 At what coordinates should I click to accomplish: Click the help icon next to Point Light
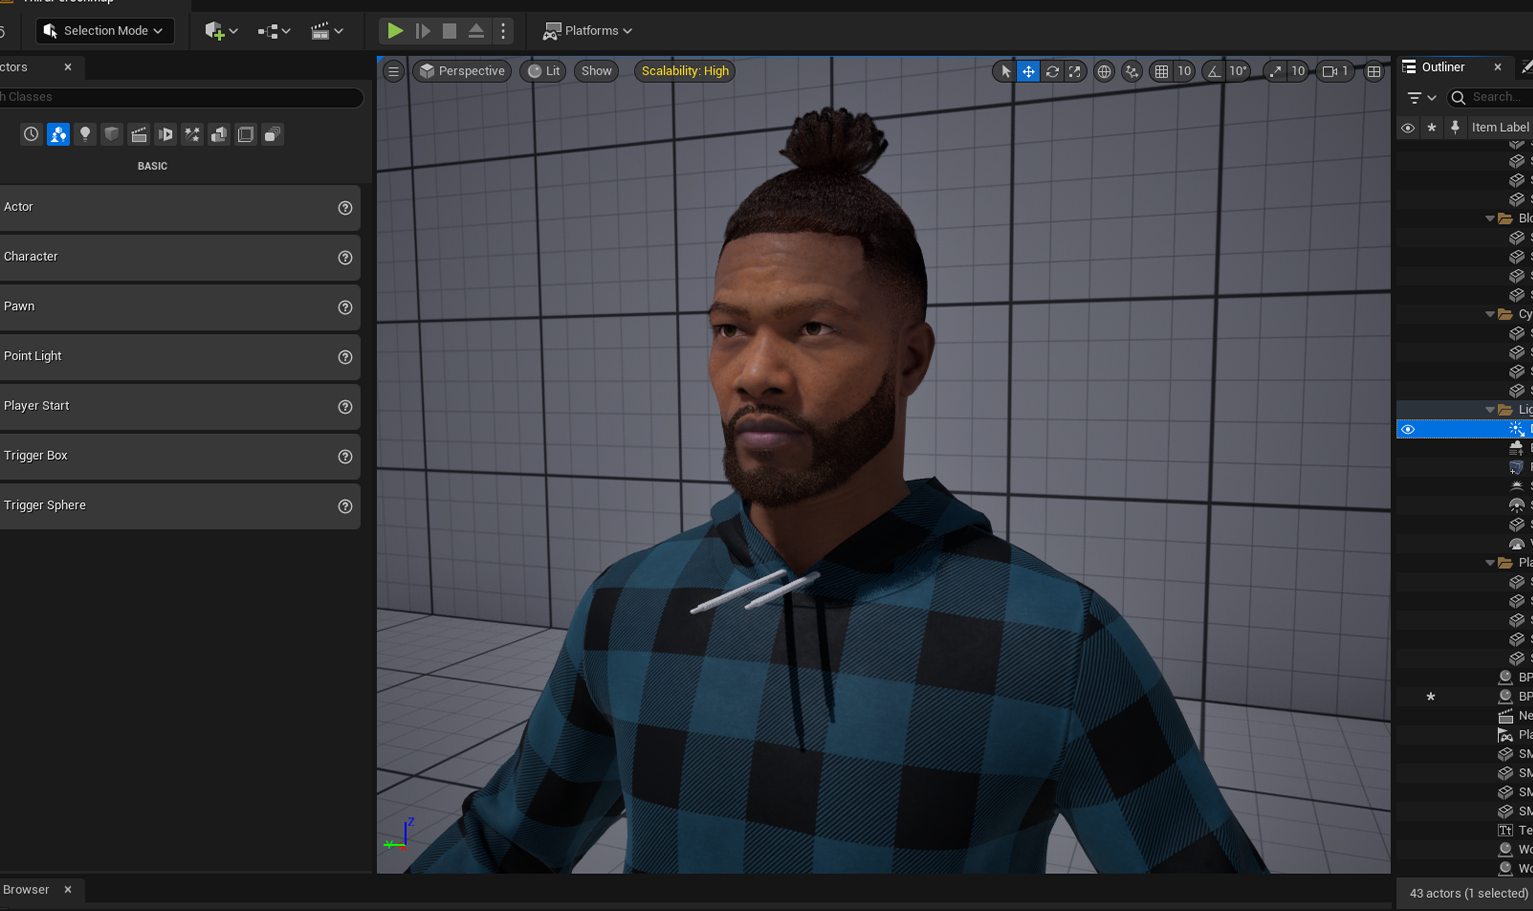pos(345,357)
